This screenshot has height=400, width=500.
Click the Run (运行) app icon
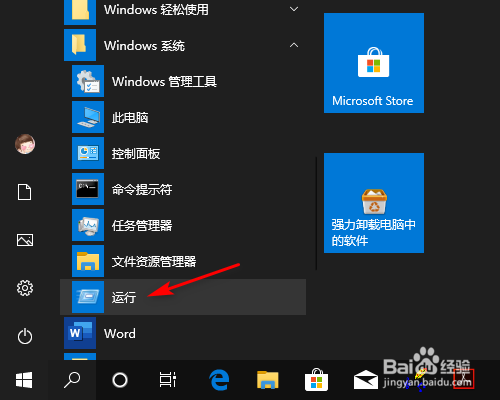pyautogui.click(x=88, y=297)
